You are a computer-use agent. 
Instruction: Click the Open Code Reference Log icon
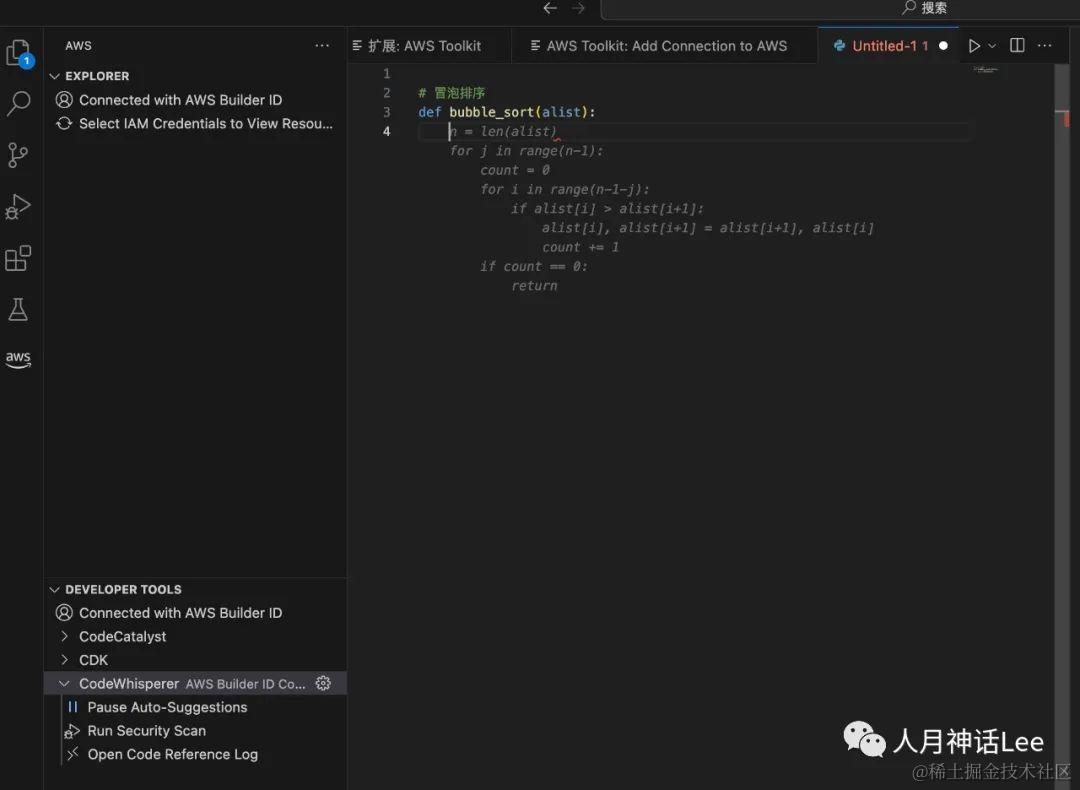pyautogui.click(x=72, y=754)
